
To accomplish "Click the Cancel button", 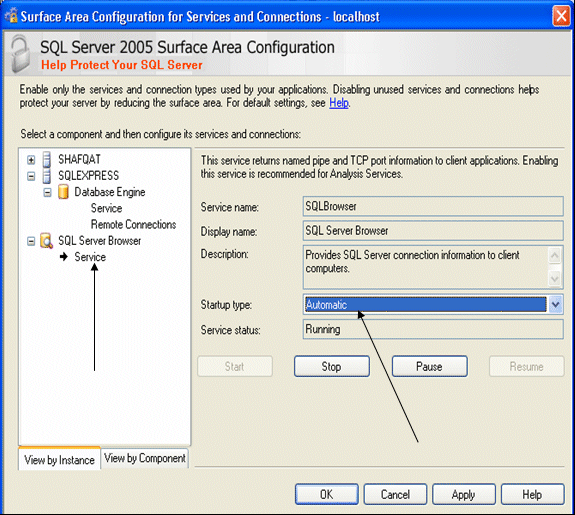I will pyautogui.click(x=395, y=494).
